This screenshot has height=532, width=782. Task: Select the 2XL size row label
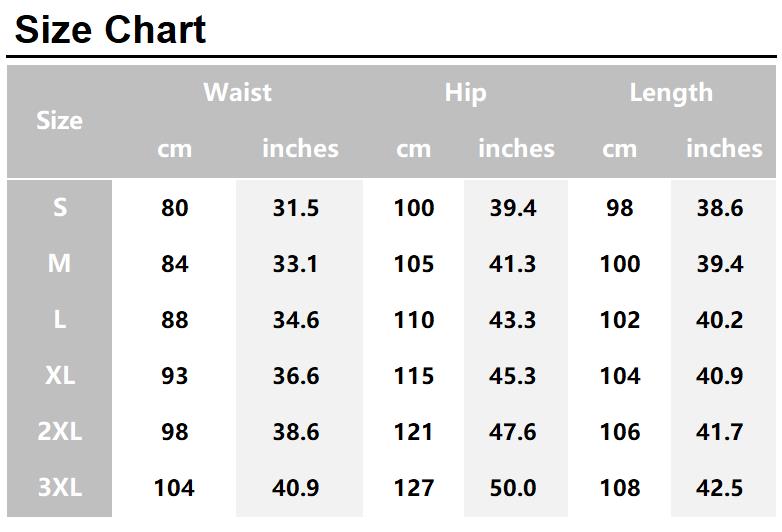(x=60, y=431)
